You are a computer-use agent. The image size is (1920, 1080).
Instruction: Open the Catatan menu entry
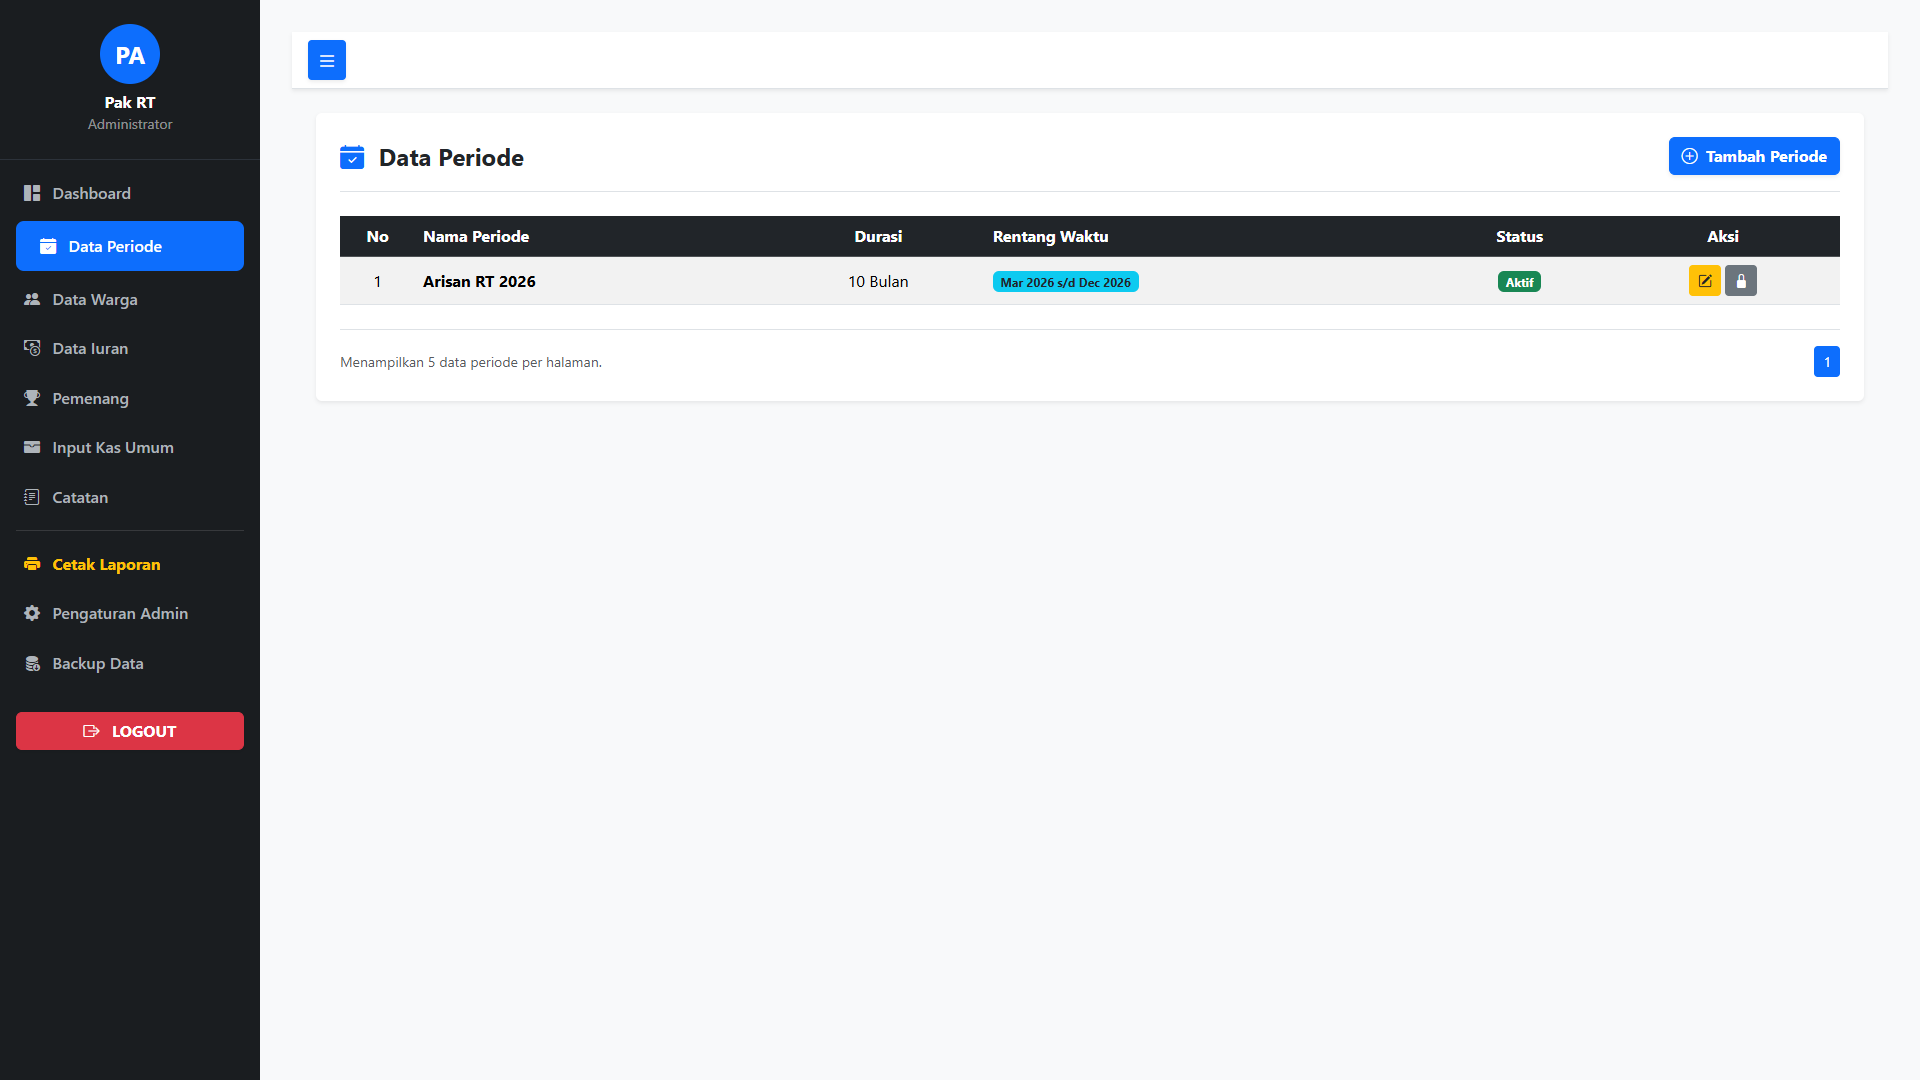pos(80,497)
